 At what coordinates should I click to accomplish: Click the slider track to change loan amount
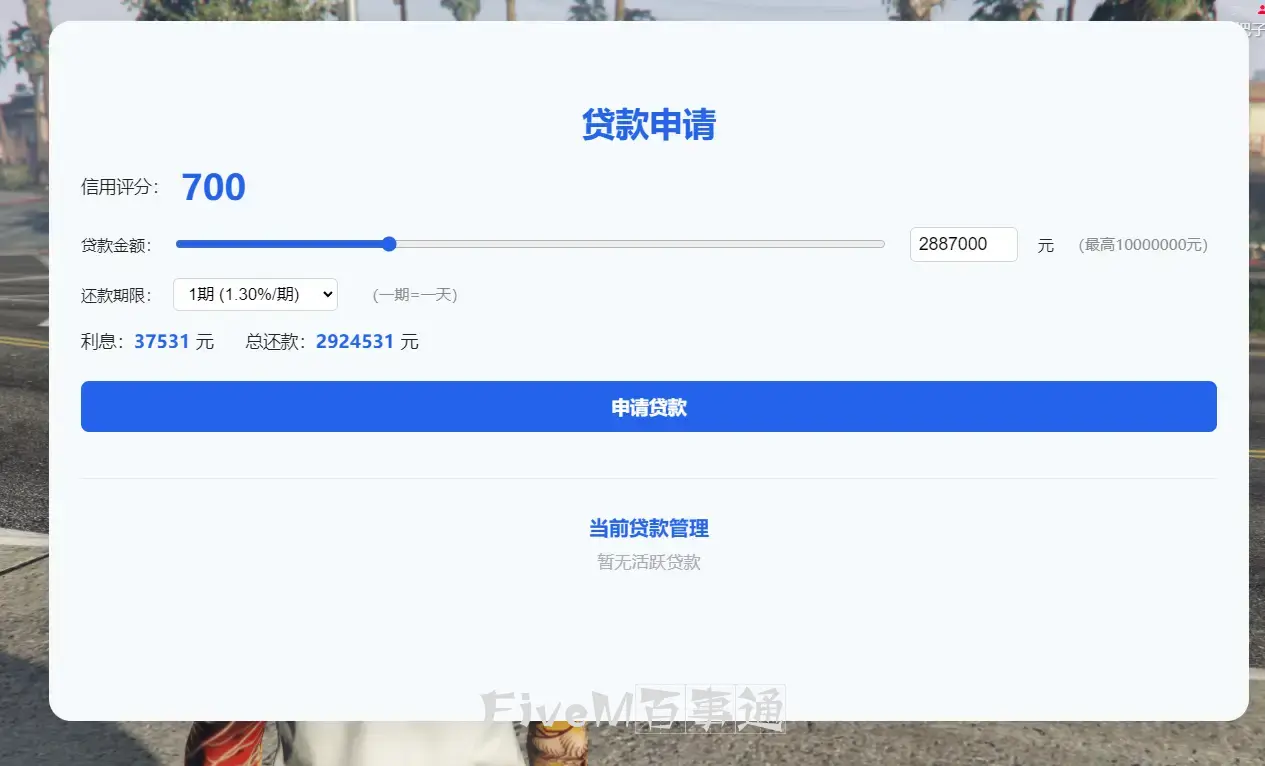coord(600,243)
